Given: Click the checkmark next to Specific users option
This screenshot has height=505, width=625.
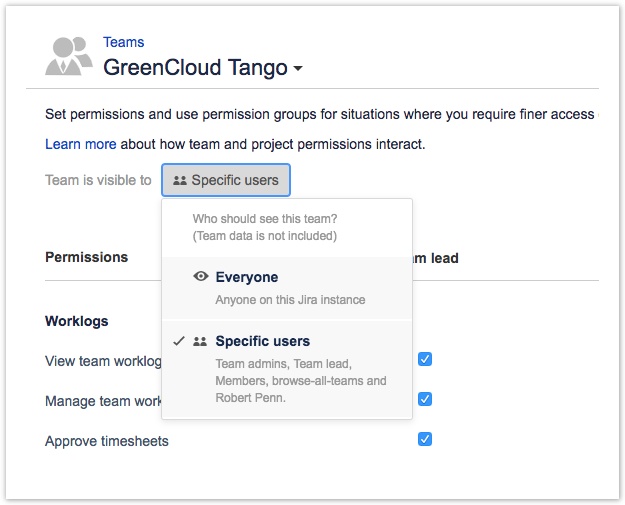Looking at the screenshot, I should (178, 341).
